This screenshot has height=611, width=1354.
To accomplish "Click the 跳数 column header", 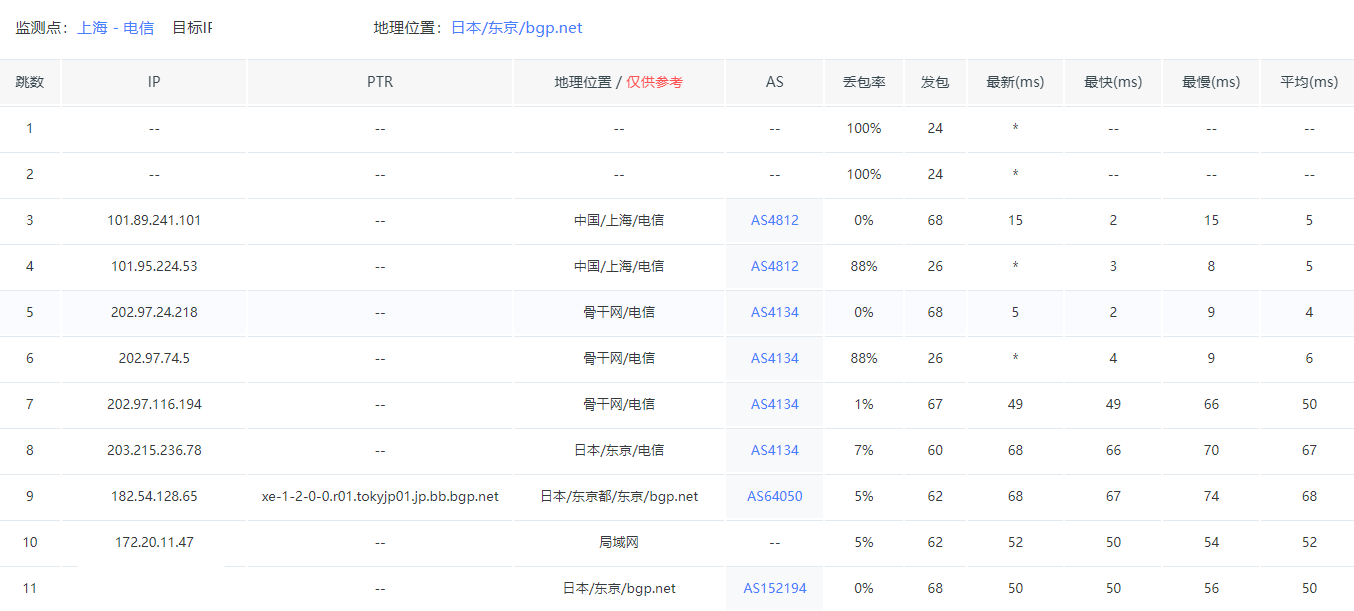I will pyautogui.click(x=30, y=82).
